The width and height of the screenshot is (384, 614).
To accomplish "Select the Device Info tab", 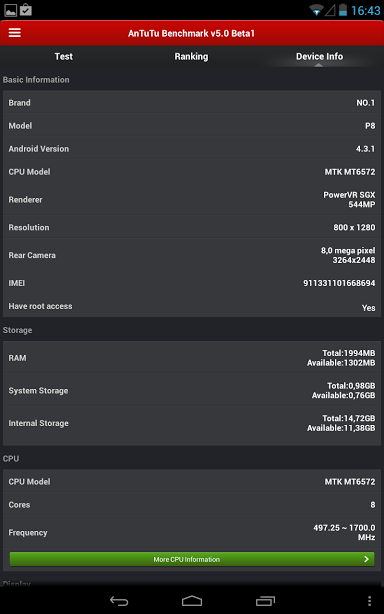I will click(x=319, y=56).
